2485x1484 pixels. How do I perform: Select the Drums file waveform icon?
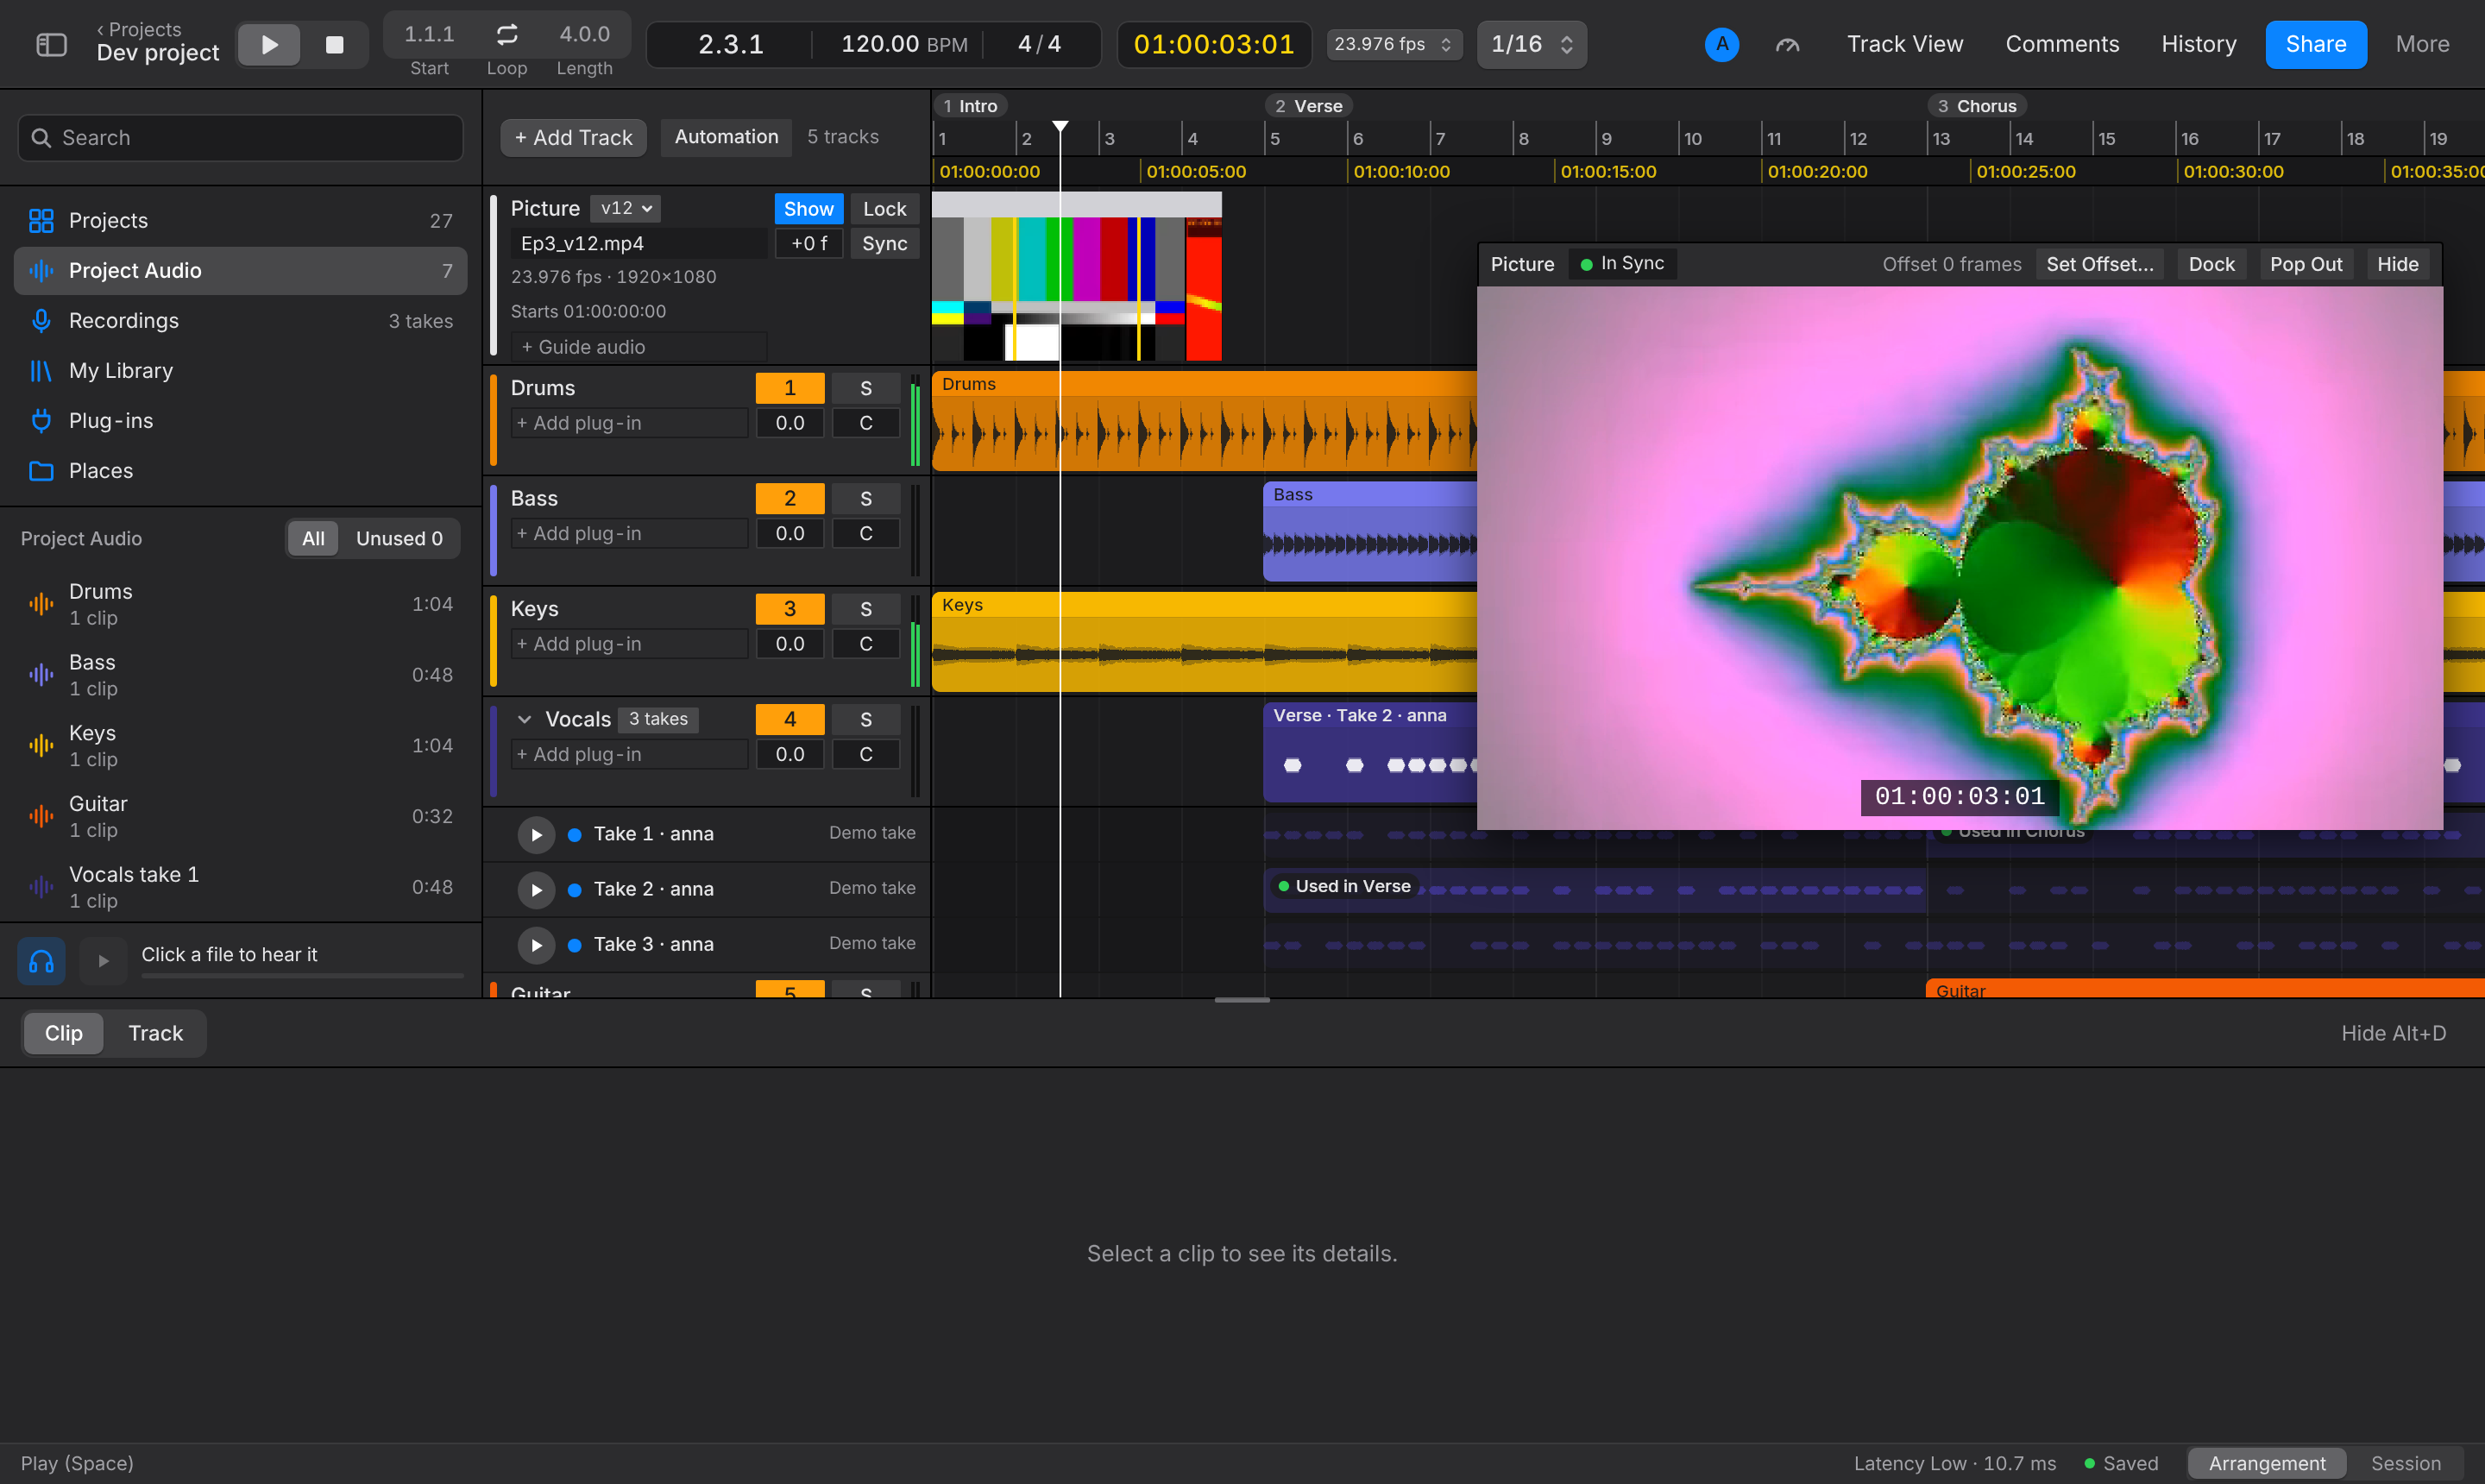click(41, 604)
